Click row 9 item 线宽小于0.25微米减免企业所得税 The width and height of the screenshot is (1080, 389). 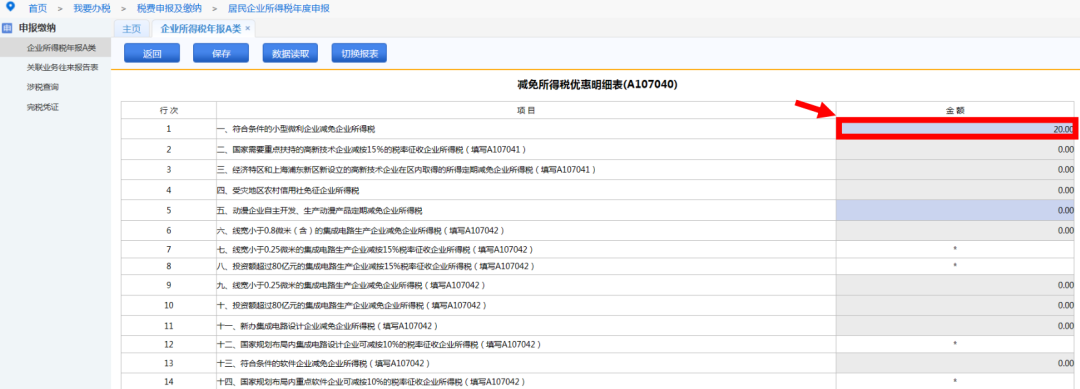351,285
